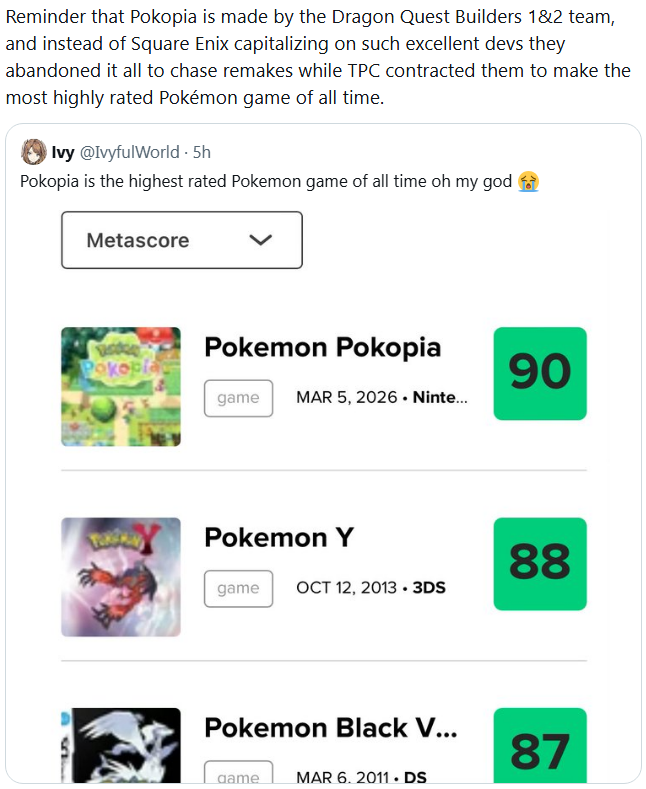Click the Pokemon Black Version title

[330, 727]
